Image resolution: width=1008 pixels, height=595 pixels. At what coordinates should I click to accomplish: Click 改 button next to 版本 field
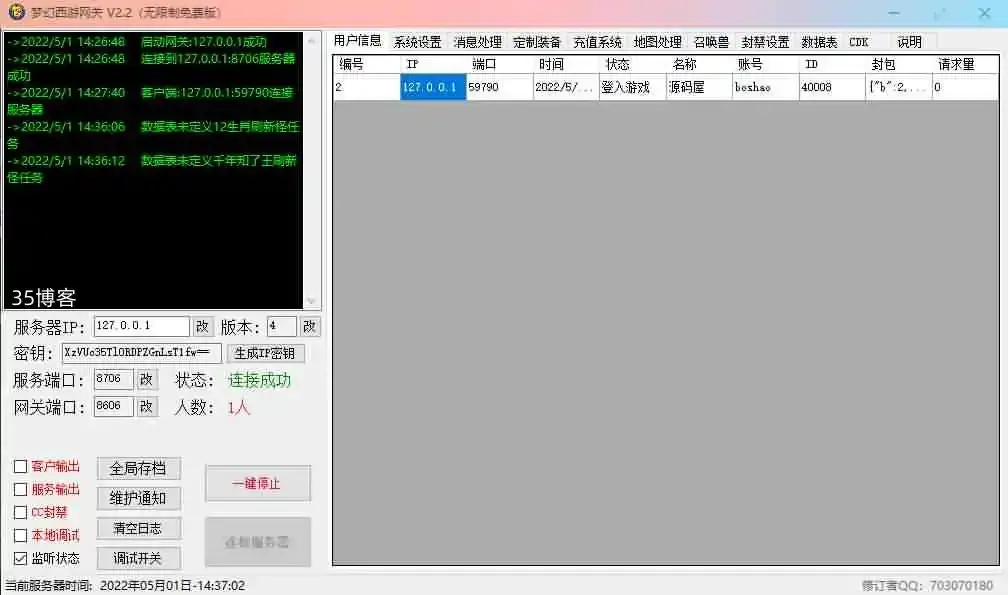click(309, 326)
